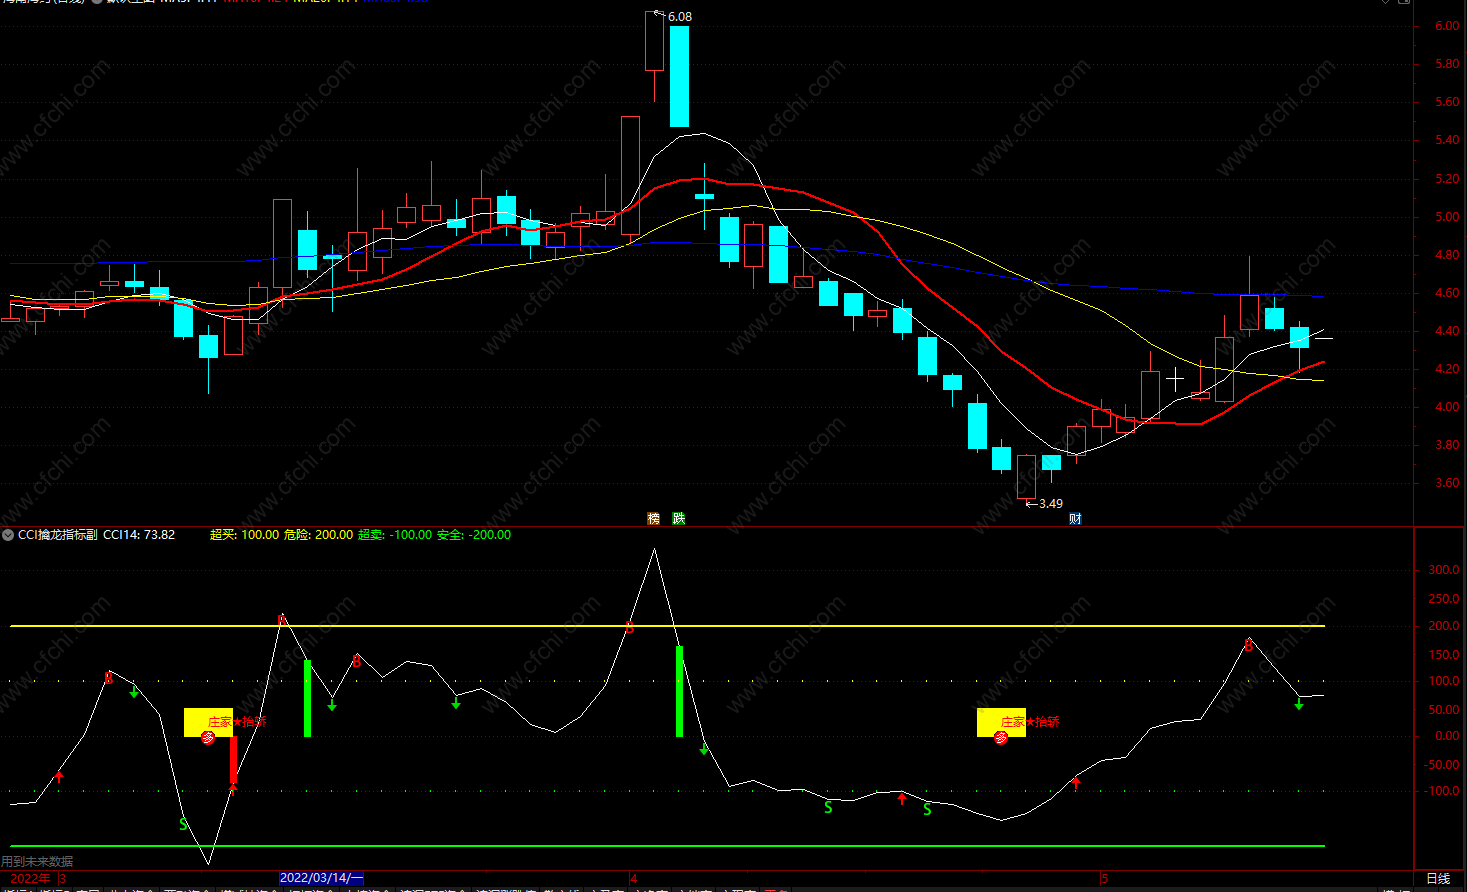Click the 300.0 CCI axis label

[x=1443, y=570]
